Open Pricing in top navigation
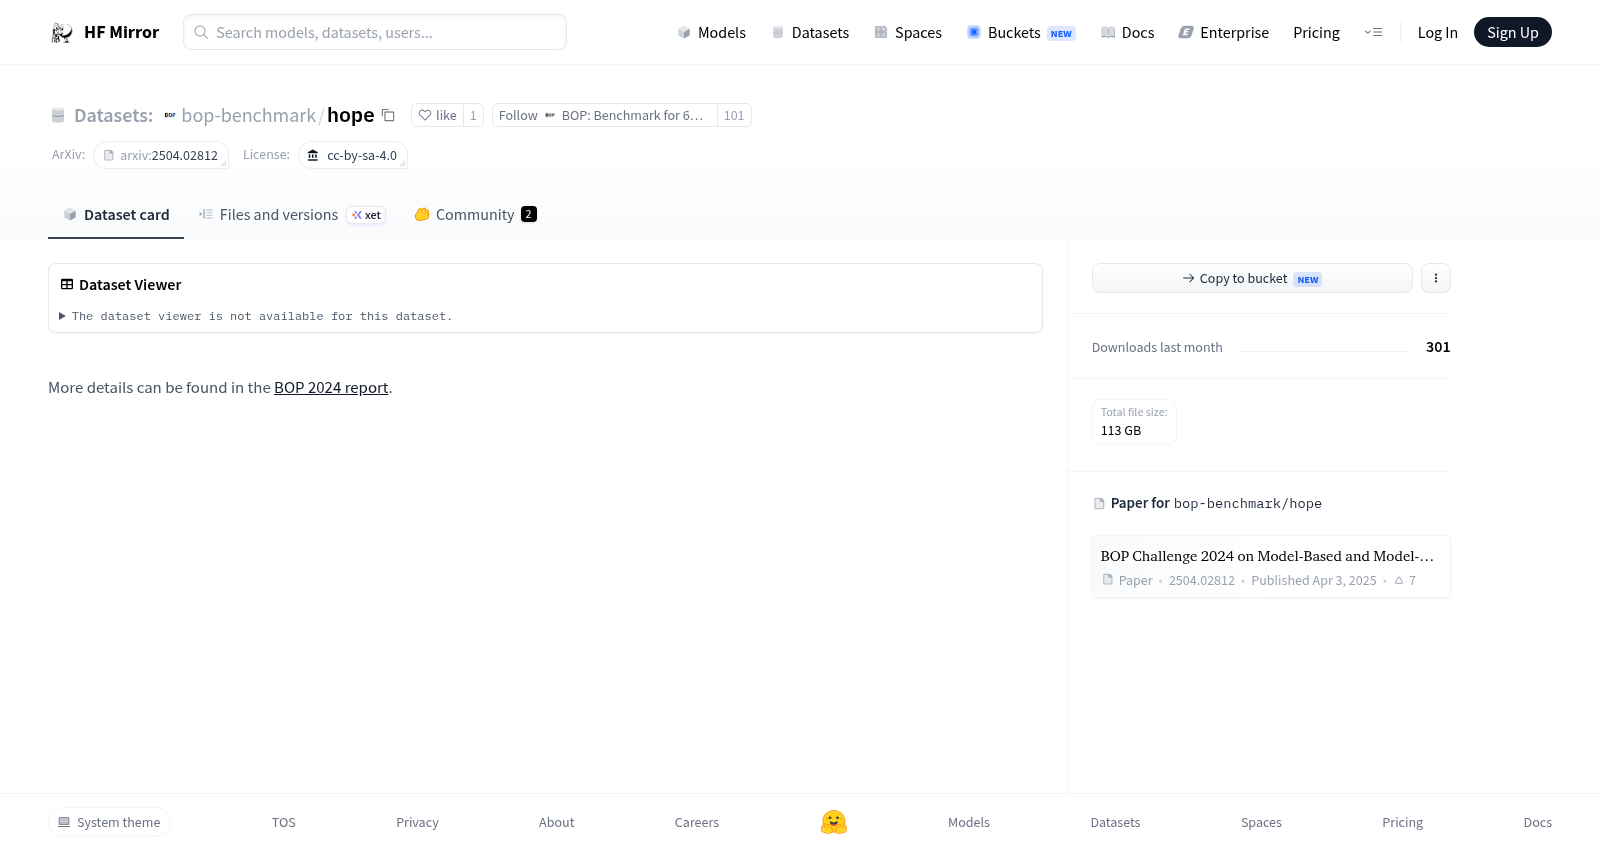 [1316, 33]
